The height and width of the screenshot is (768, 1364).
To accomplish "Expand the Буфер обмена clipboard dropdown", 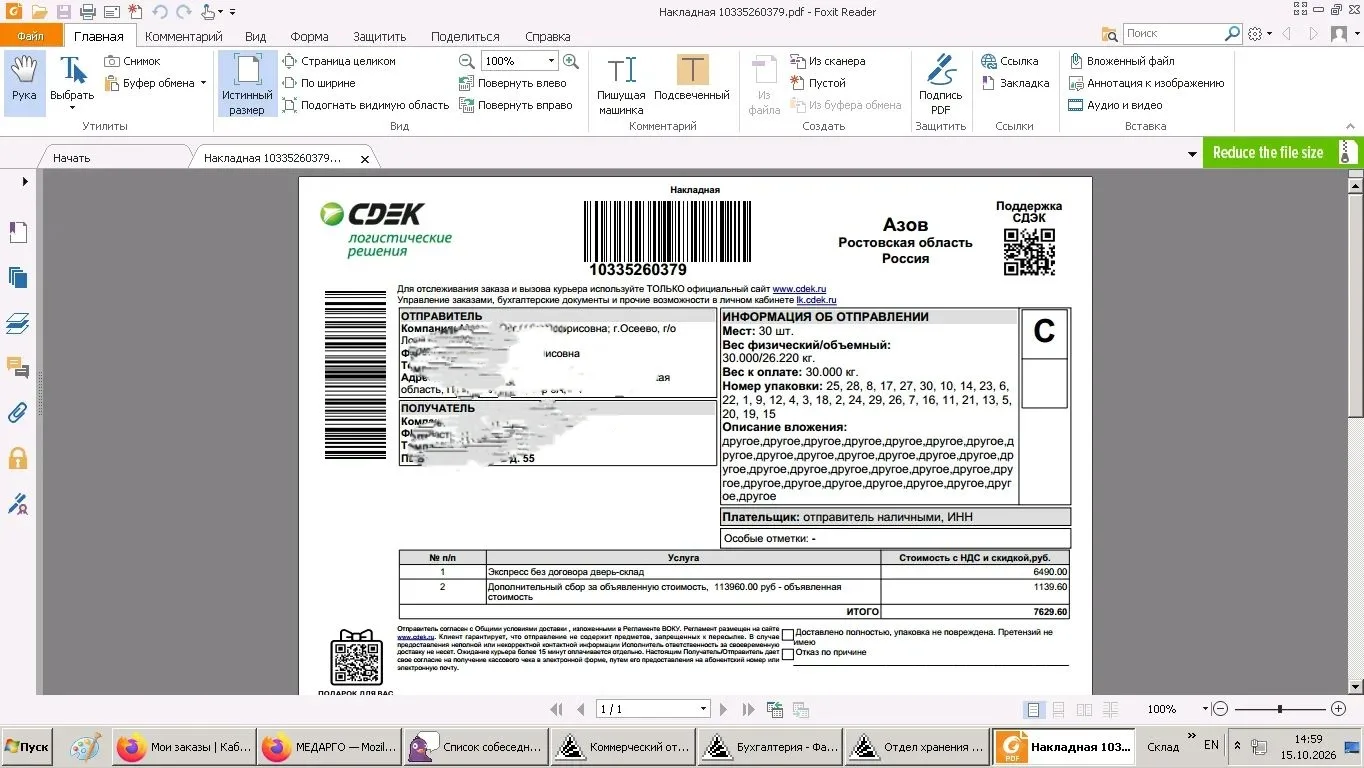I will [203, 83].
